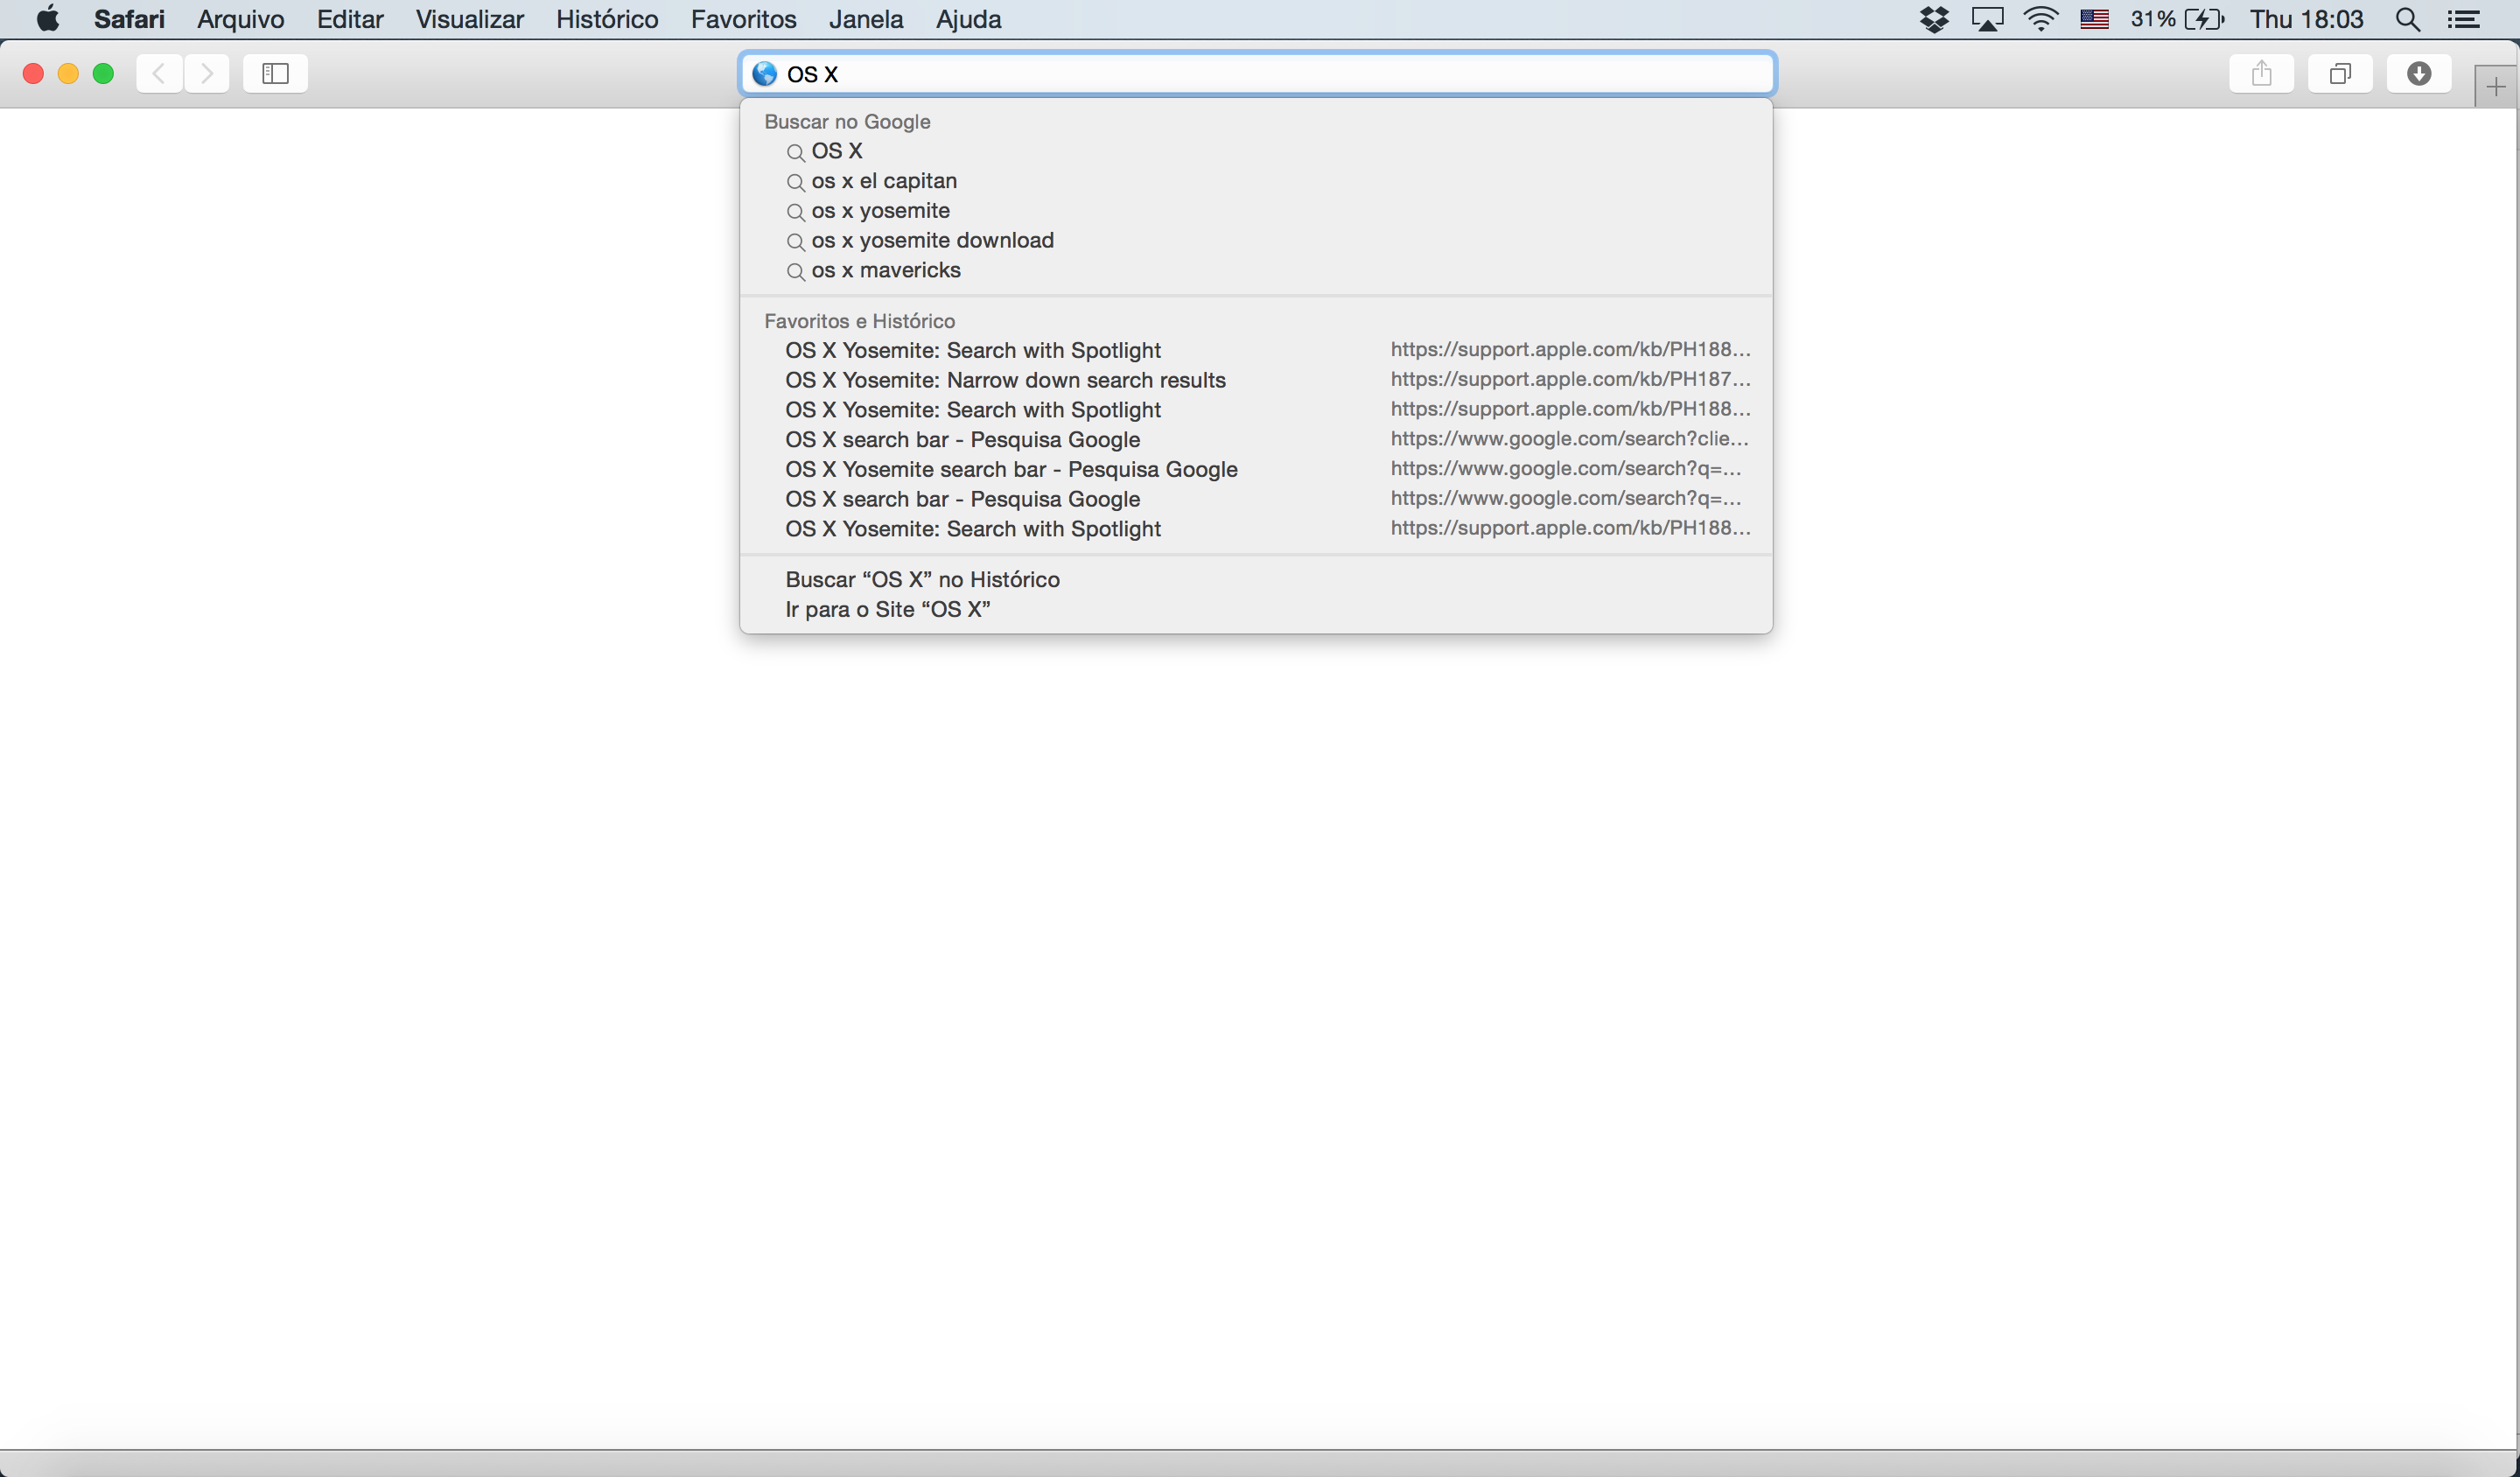Add a new tab with the plus button
Viewport: 2520px width, 1477px height.
click(x=2496, y=87)
